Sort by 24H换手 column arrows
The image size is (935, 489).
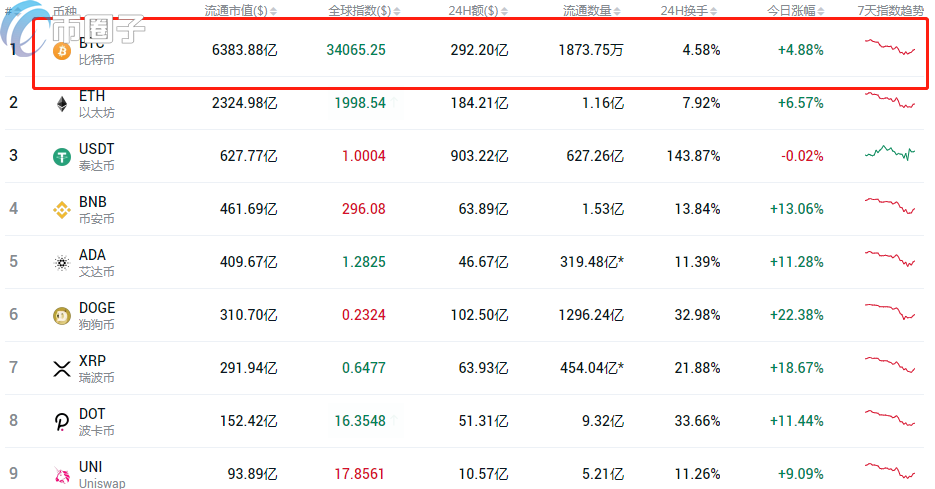click(x=714, y=11)
